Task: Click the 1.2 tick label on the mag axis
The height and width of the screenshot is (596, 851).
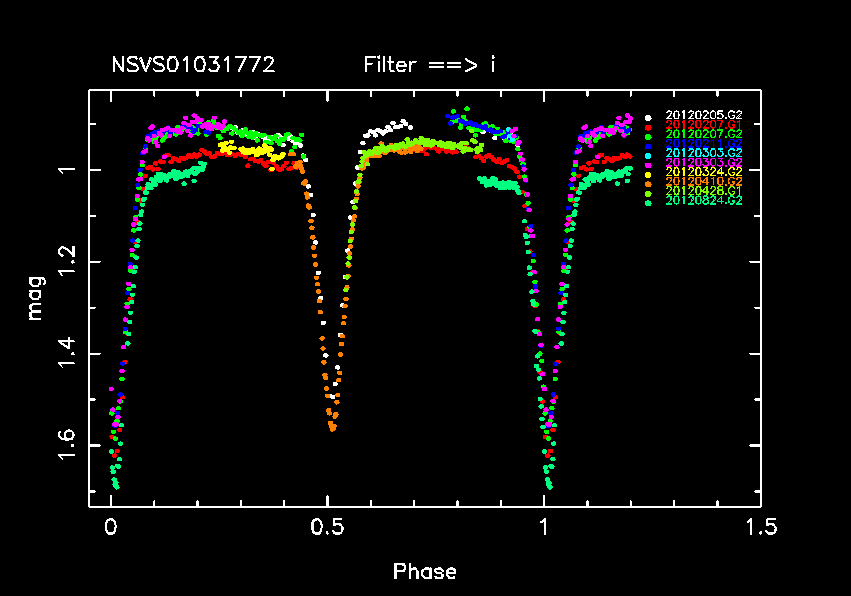Action: click(x=67, y=262)
